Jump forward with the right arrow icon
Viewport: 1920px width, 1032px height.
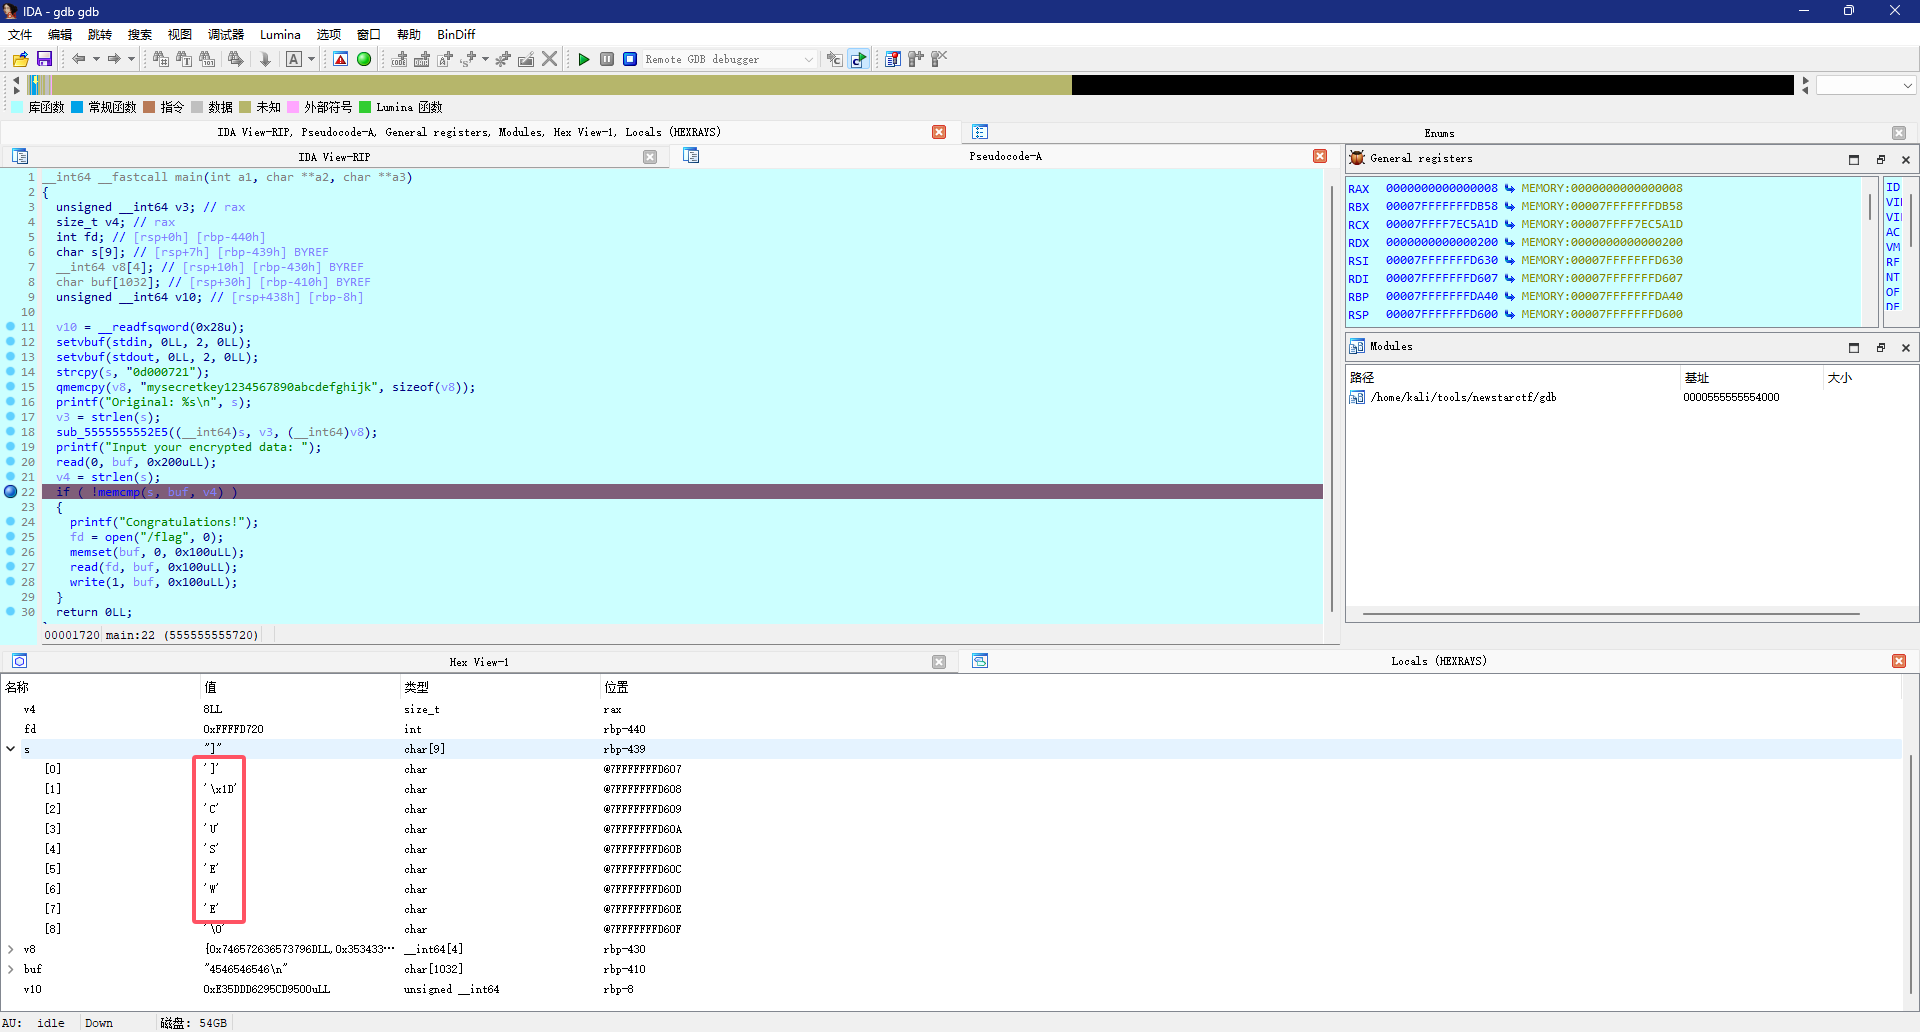pos(114,59)
